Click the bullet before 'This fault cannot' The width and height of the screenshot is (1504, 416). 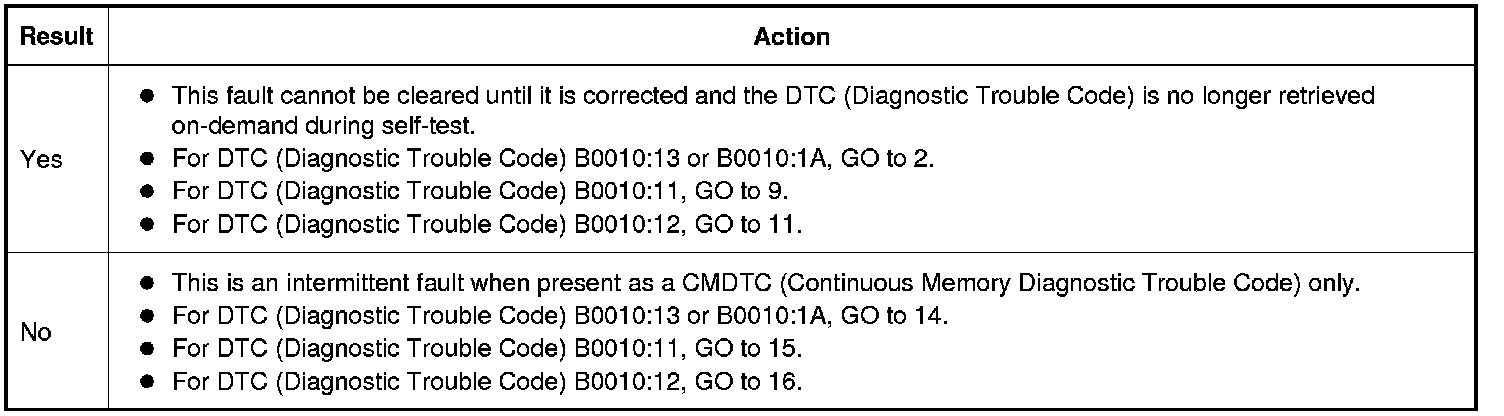(x=149, y=96)
